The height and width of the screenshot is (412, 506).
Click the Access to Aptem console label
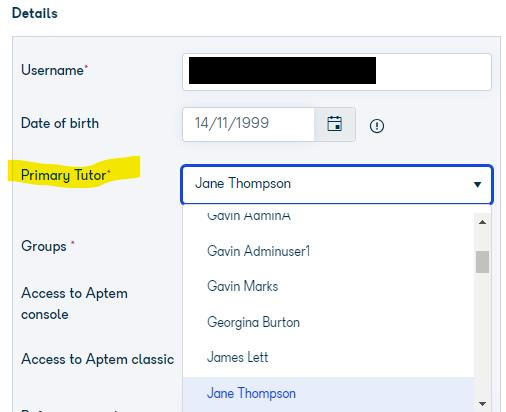pos(74,304)
